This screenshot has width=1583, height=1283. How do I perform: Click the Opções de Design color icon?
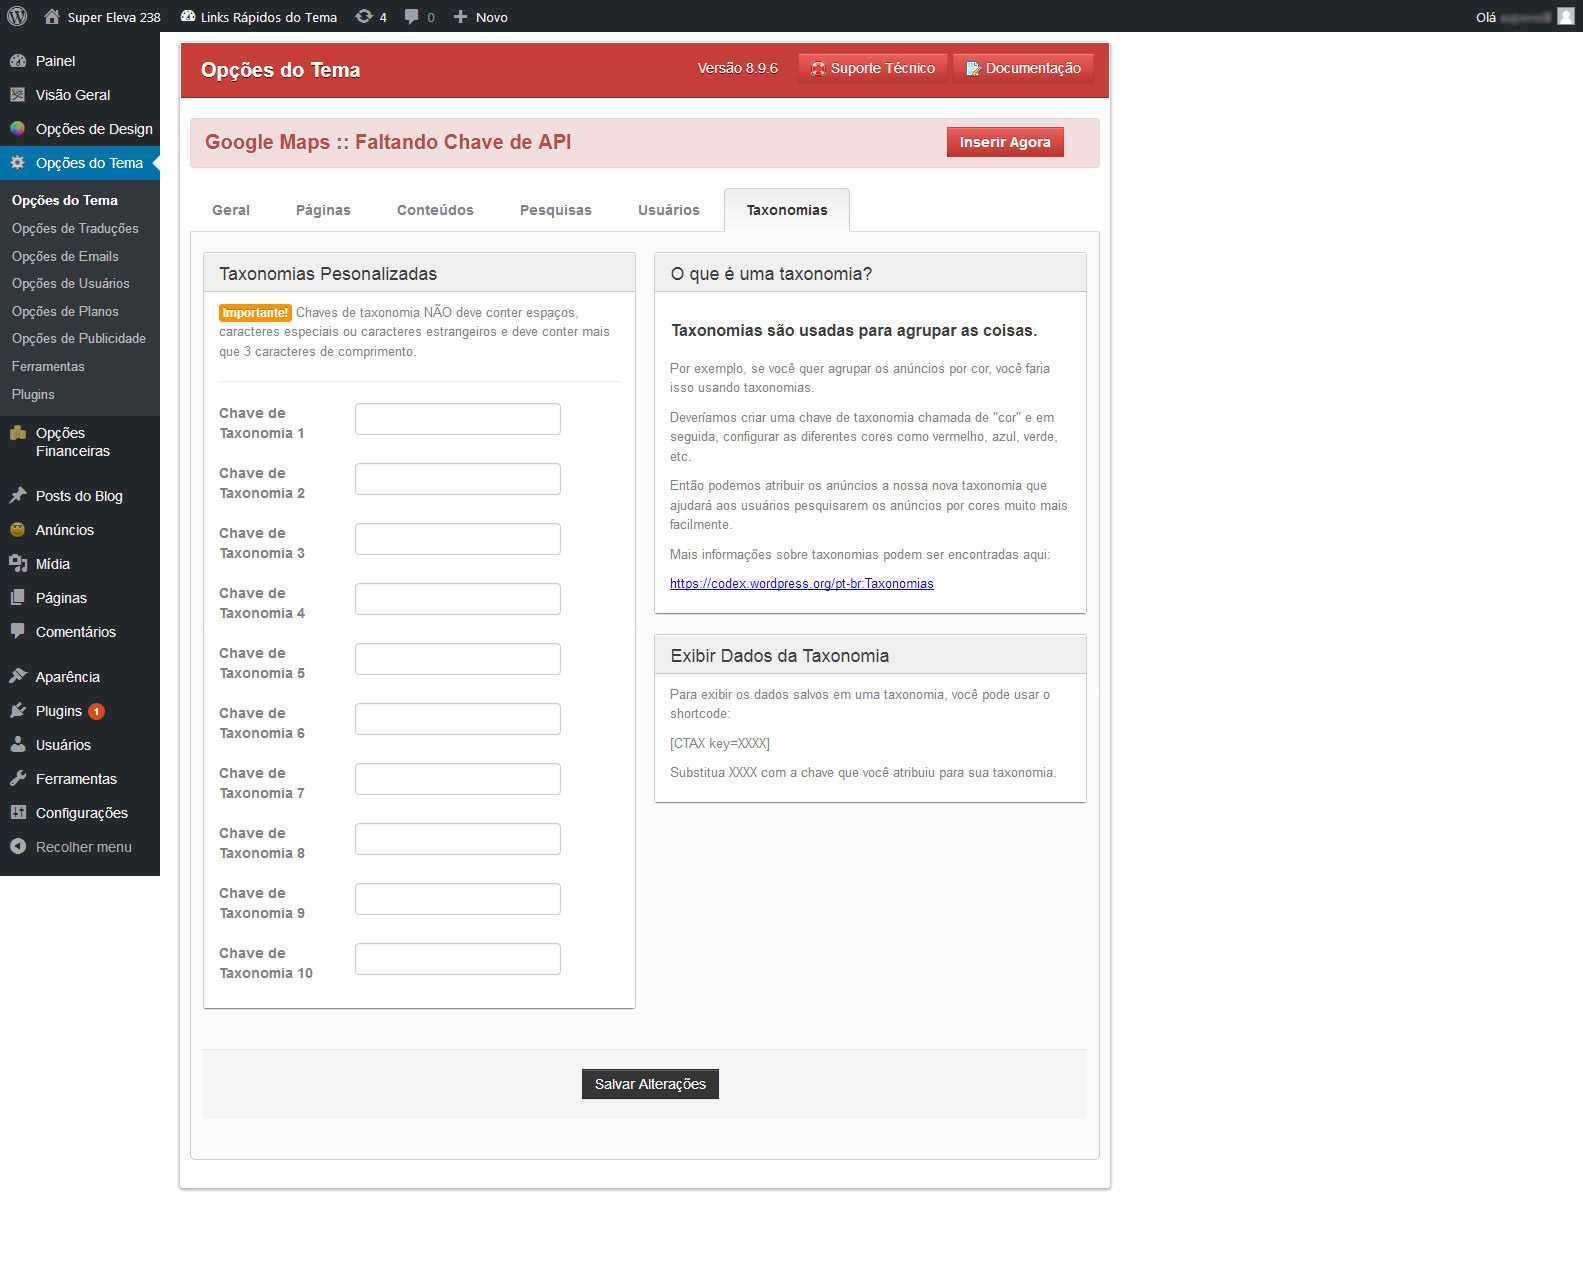coord(18,129)
